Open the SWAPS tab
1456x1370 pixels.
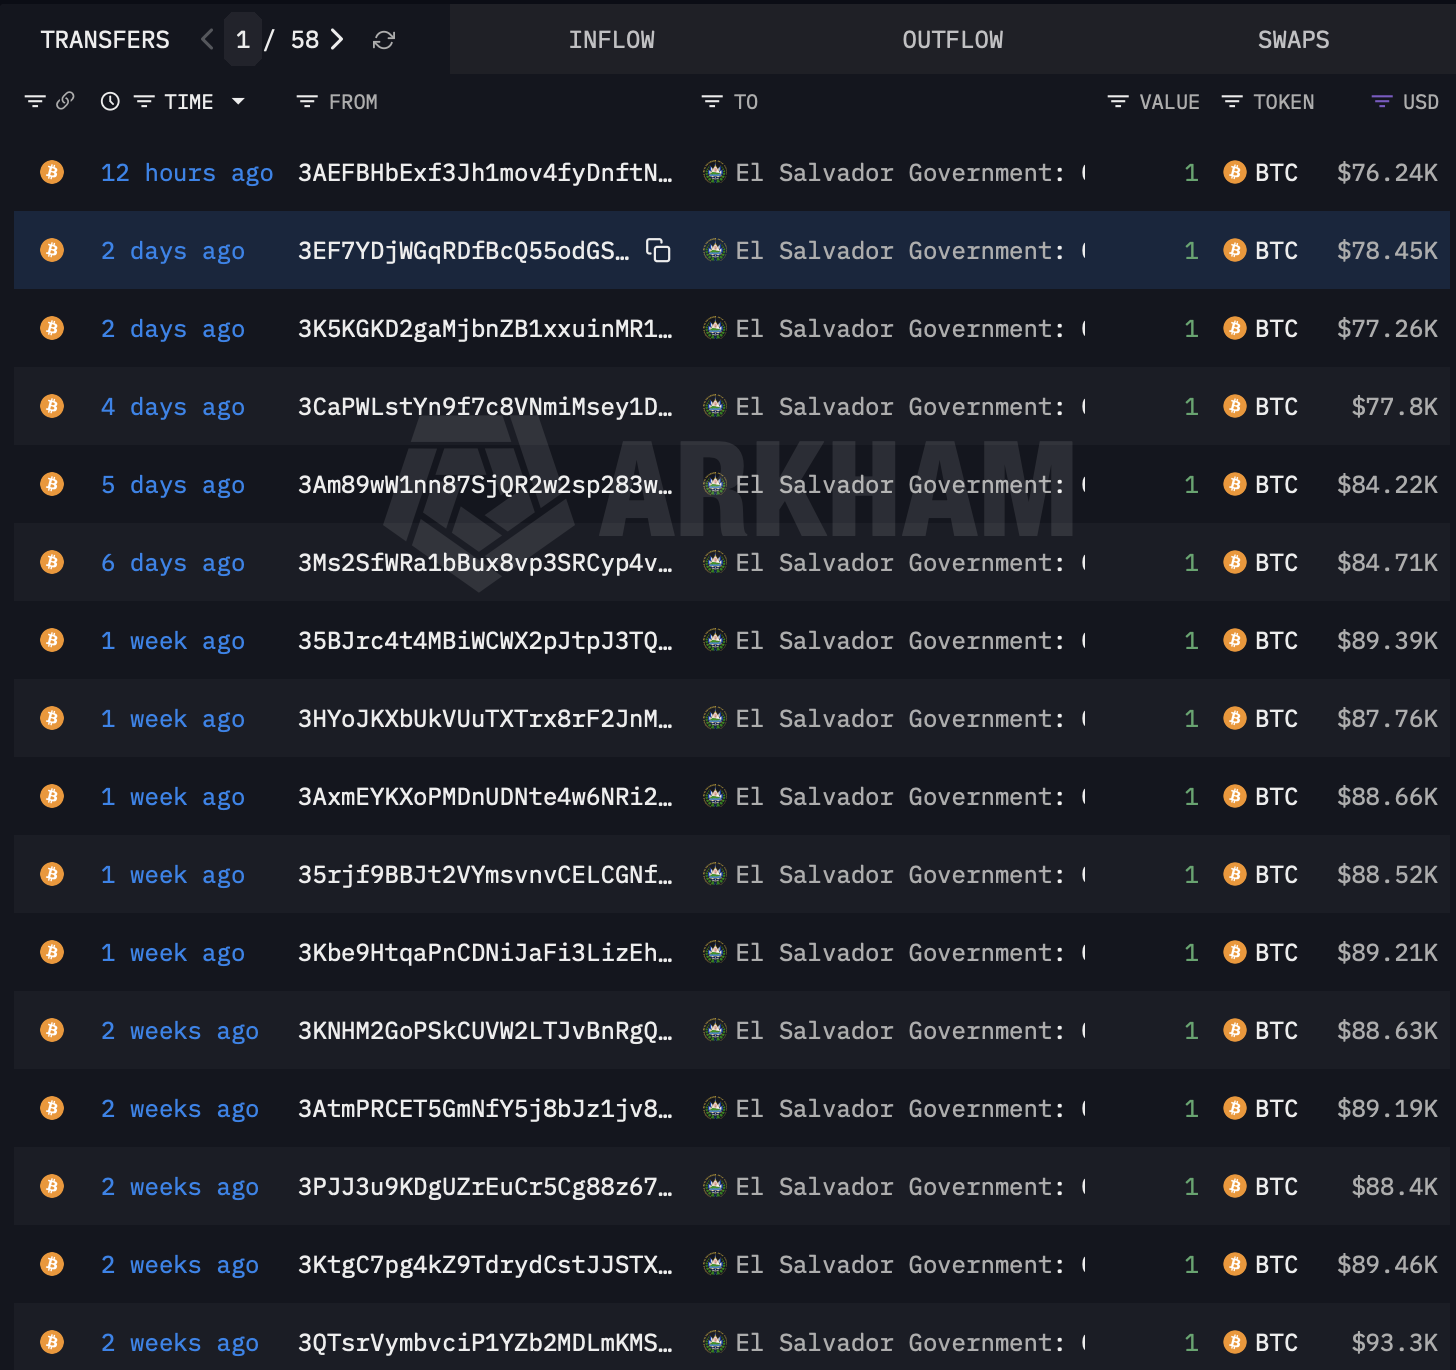(1292, 40)
